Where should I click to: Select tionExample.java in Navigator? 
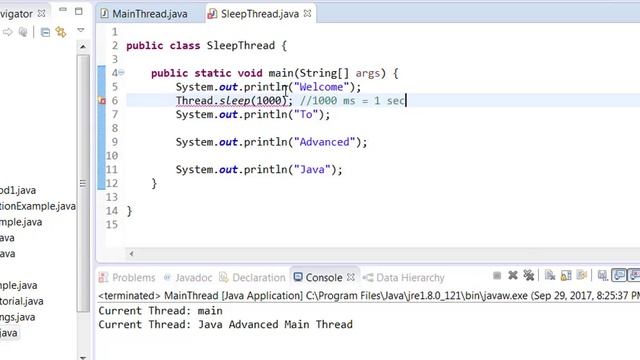pos(38,206)
